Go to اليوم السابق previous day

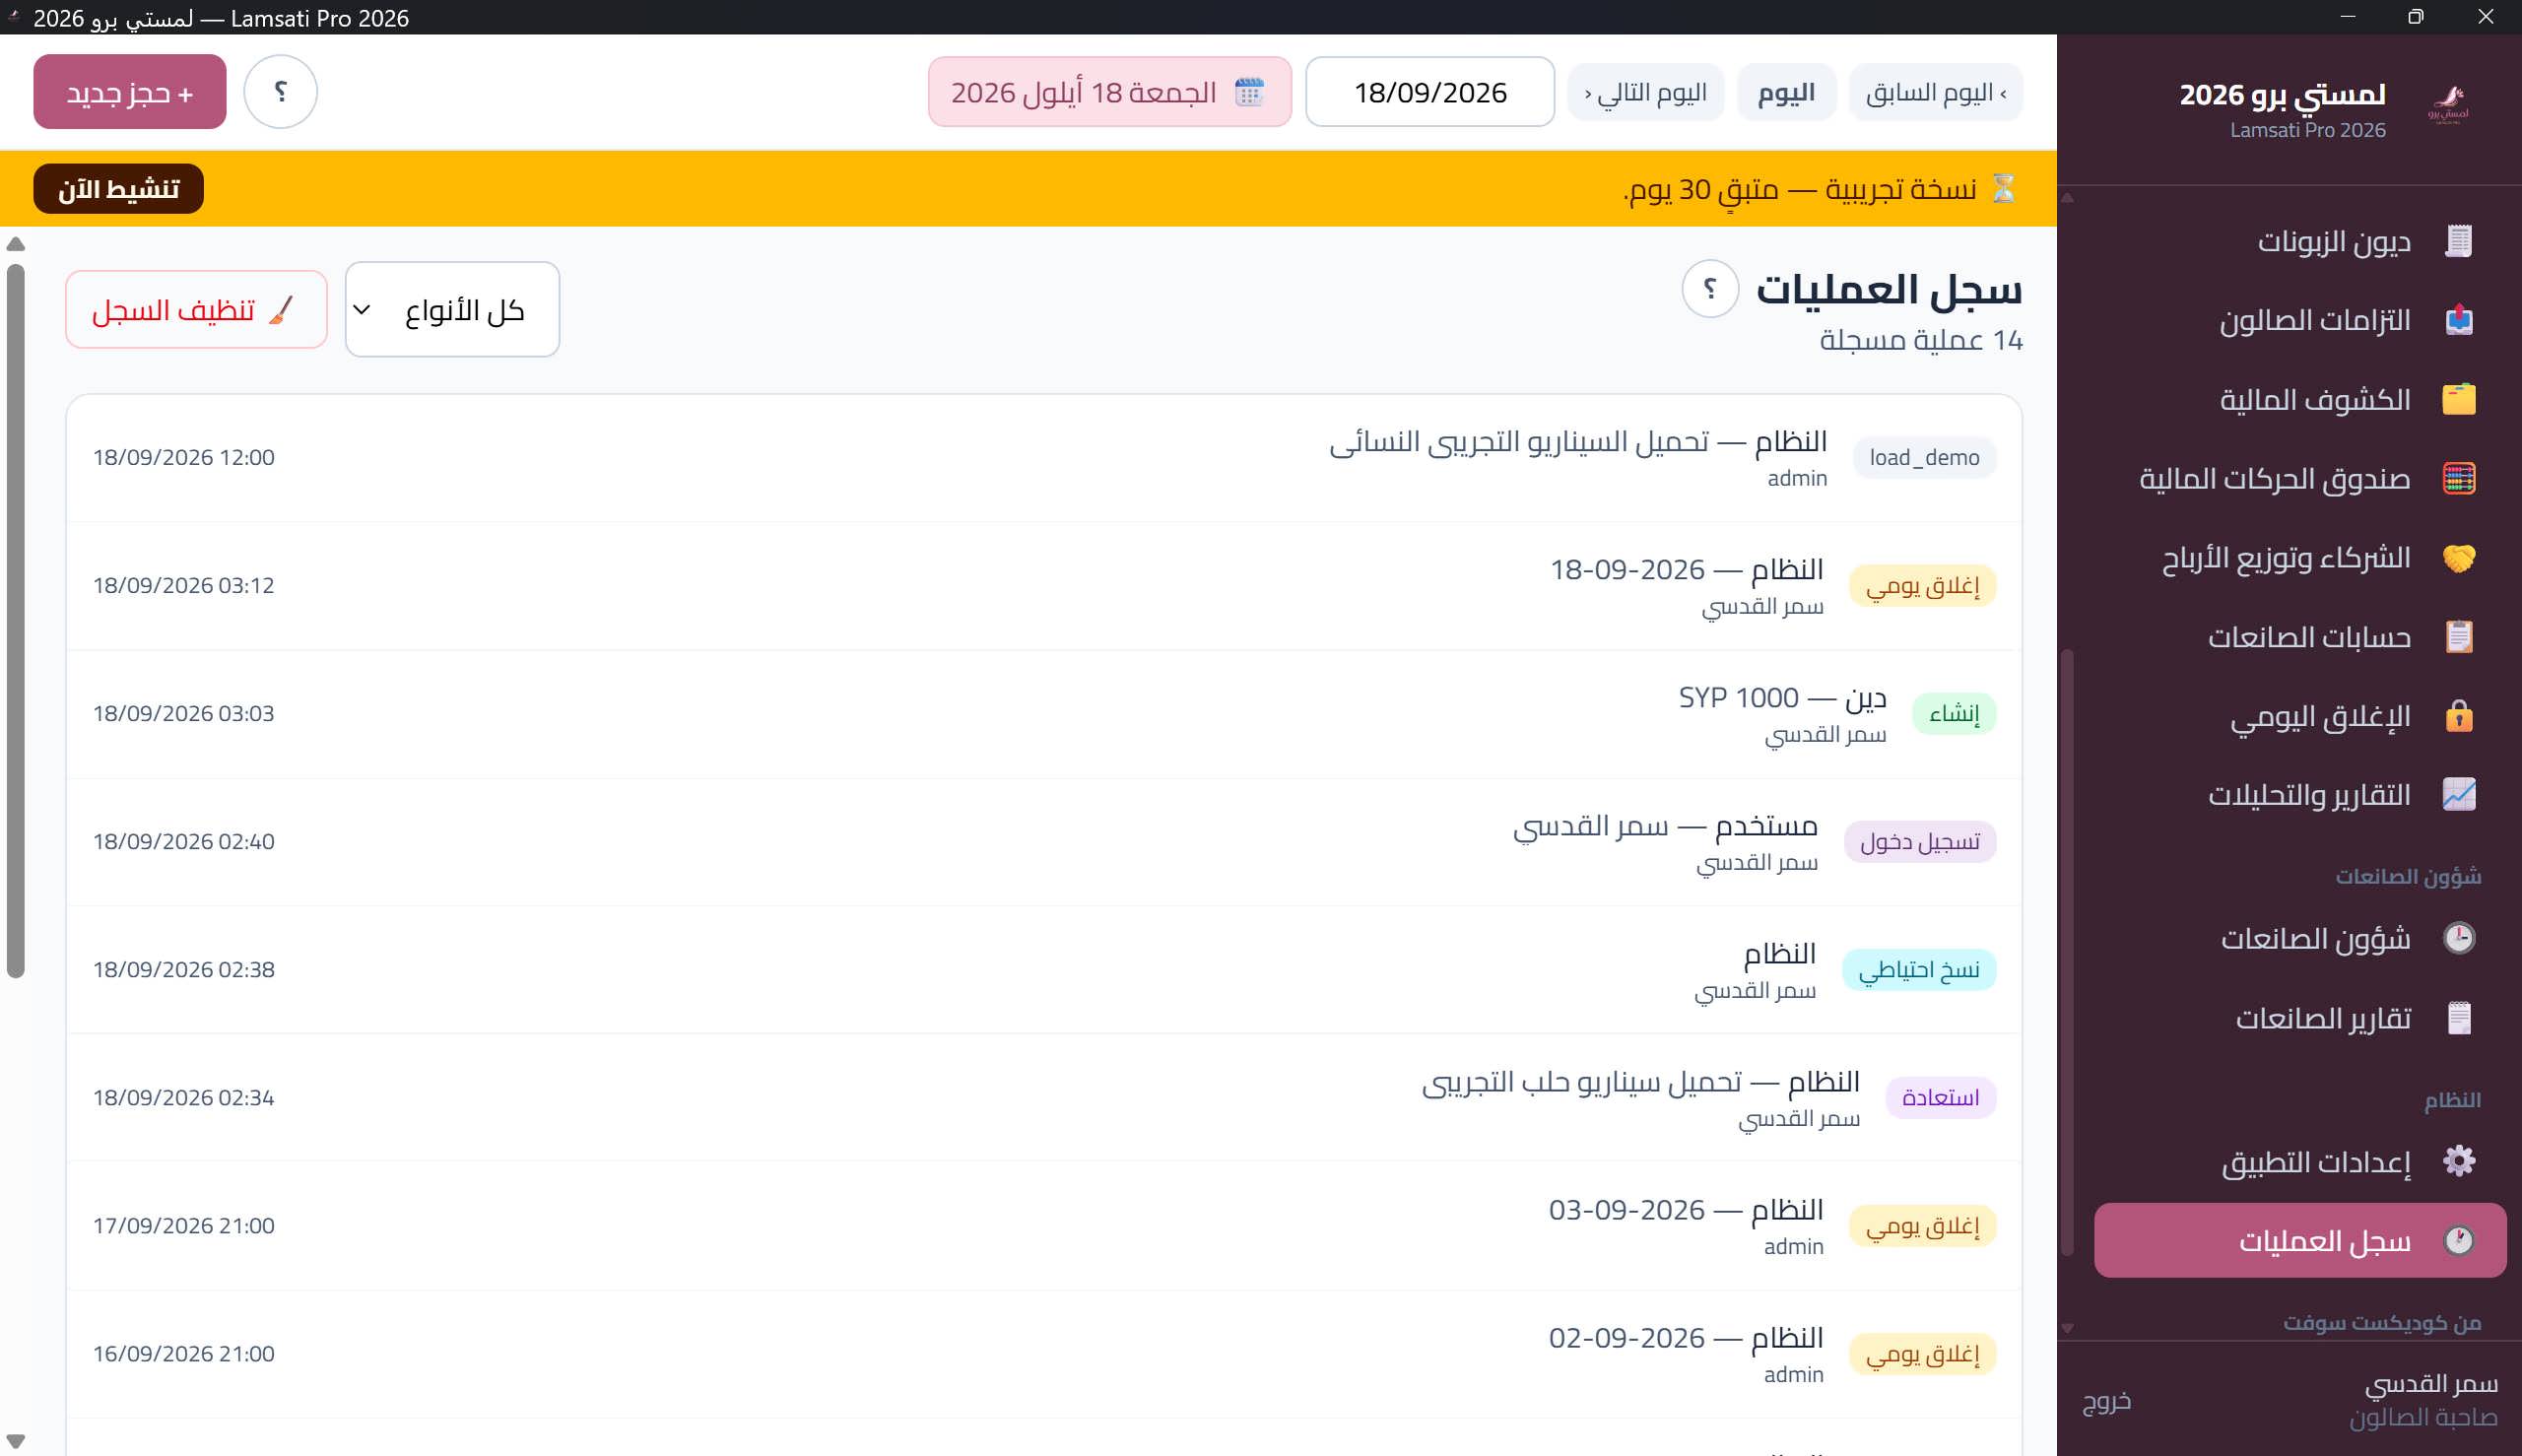1935,93
